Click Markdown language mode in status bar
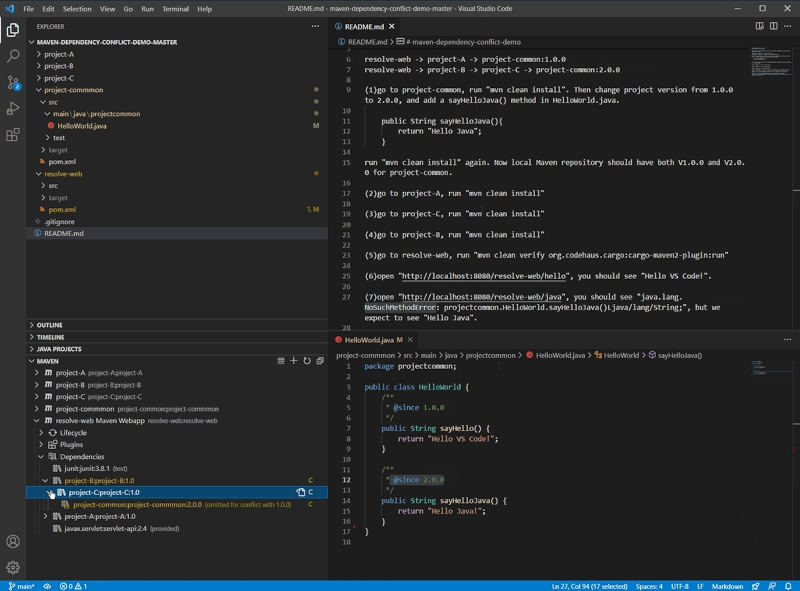 tap(728, 586)
